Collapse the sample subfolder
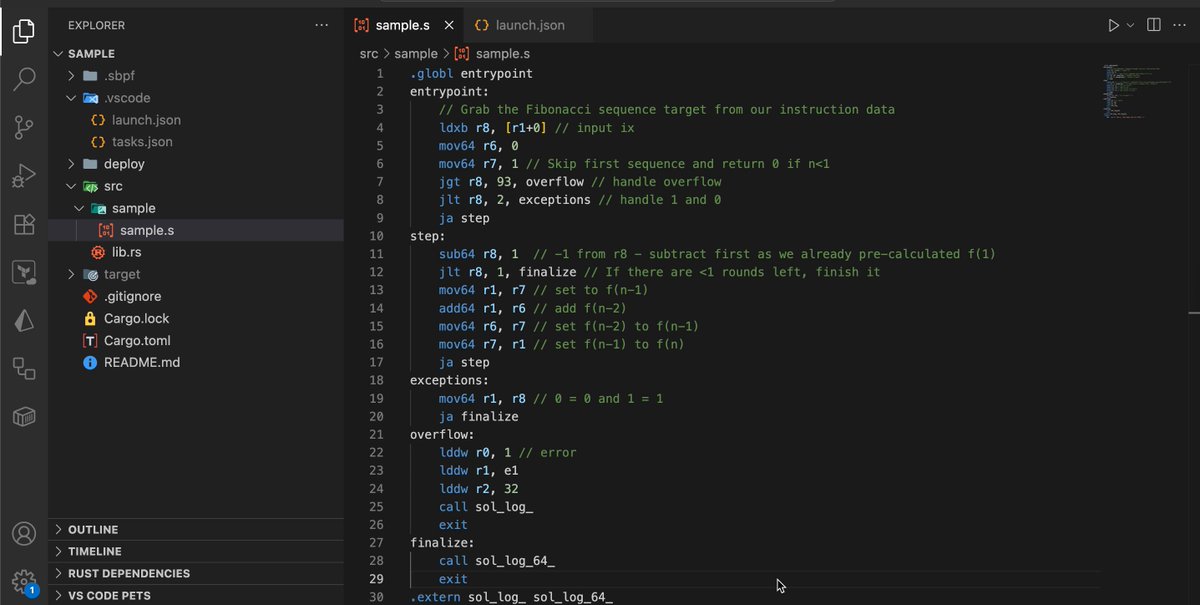This screenshot has width=1200, height=605. (x=196, y=208)
